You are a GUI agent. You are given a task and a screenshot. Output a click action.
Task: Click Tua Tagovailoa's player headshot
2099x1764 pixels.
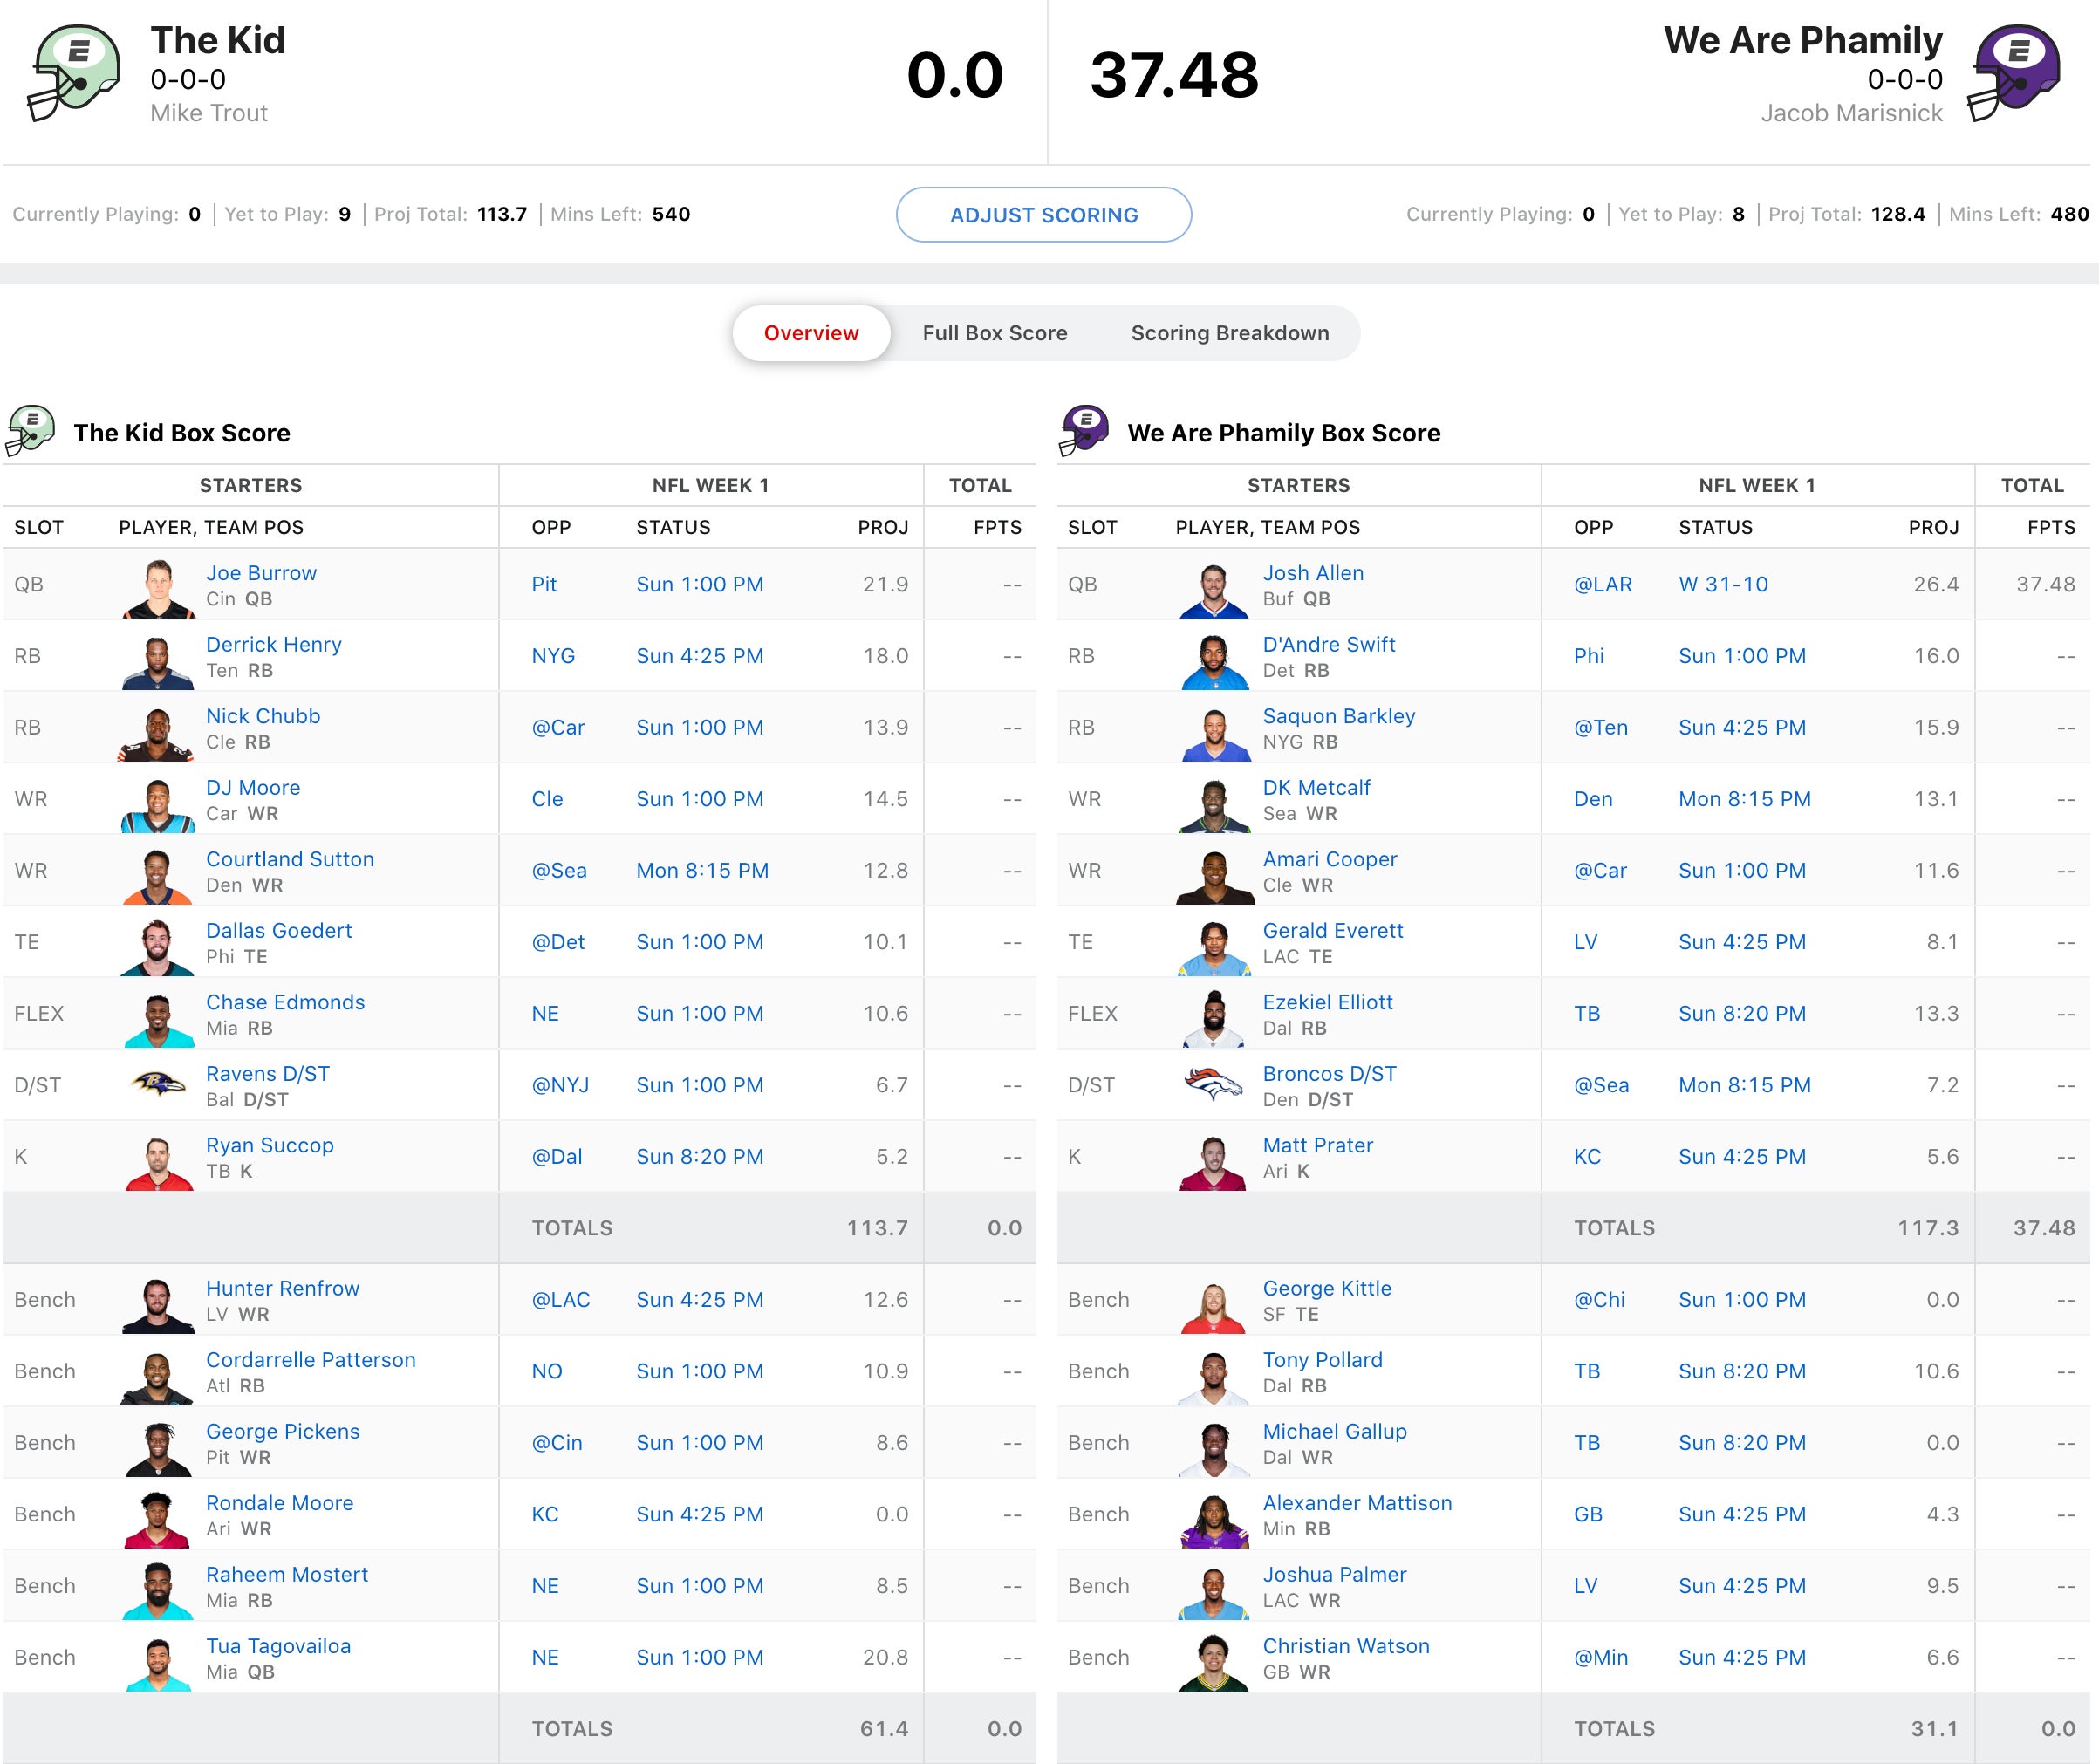pos(158,1661)
